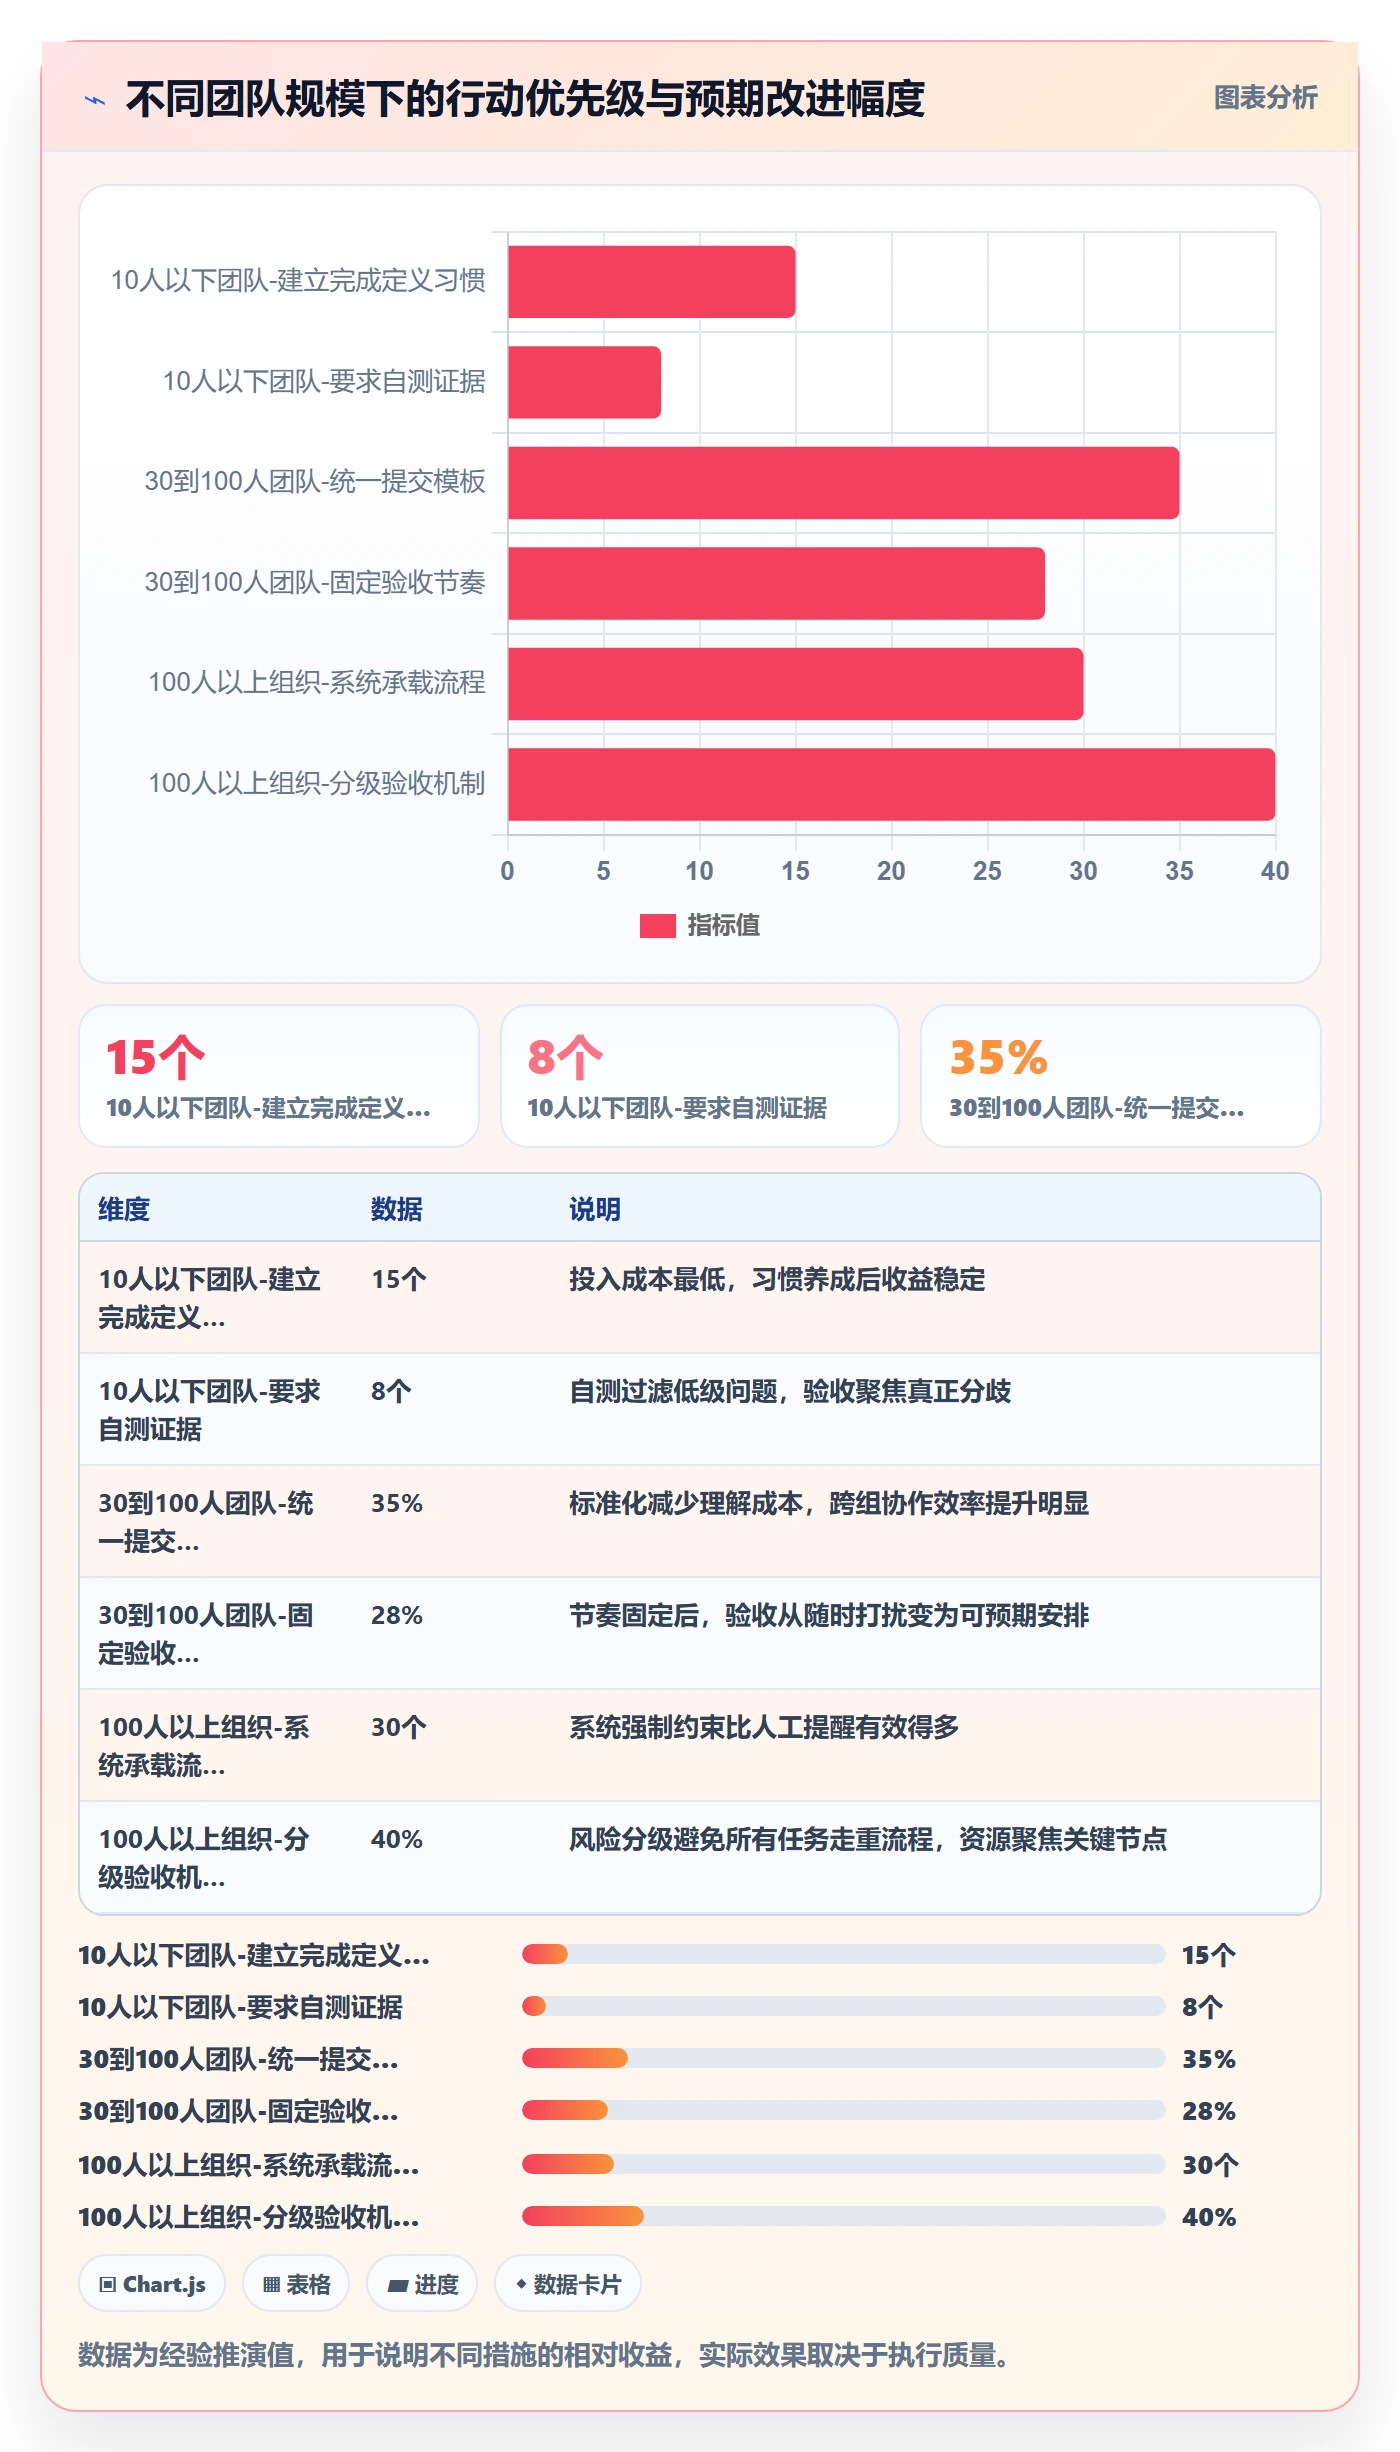Click the bar for 30到100人团队-固定验收节奏
This screenshot has height=2452, width=1400.
coord(776,583)
